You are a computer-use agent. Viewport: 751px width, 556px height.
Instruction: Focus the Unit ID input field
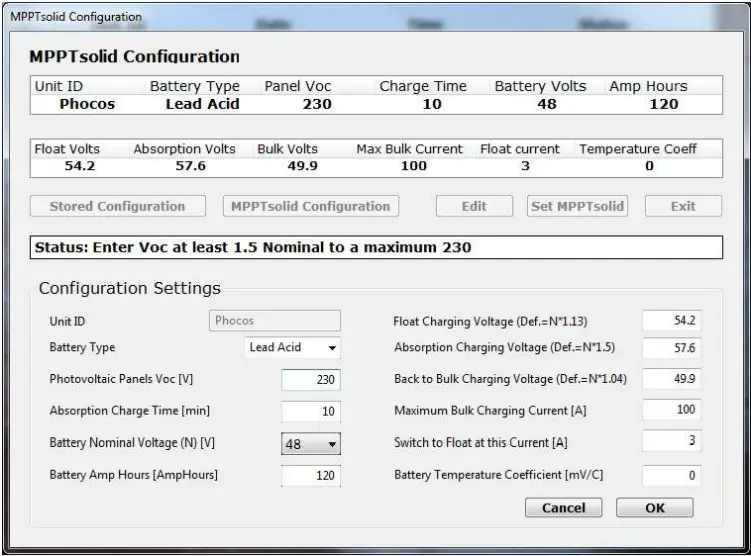pos(275,320)
